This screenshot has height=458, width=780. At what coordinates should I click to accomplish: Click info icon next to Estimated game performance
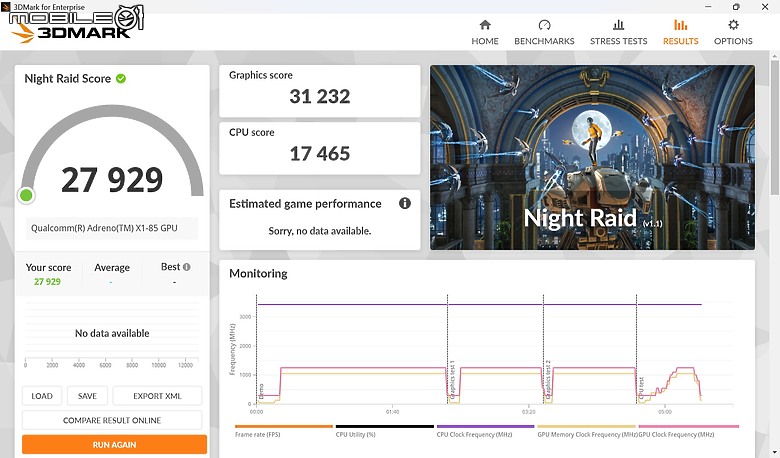coord(405,203)
